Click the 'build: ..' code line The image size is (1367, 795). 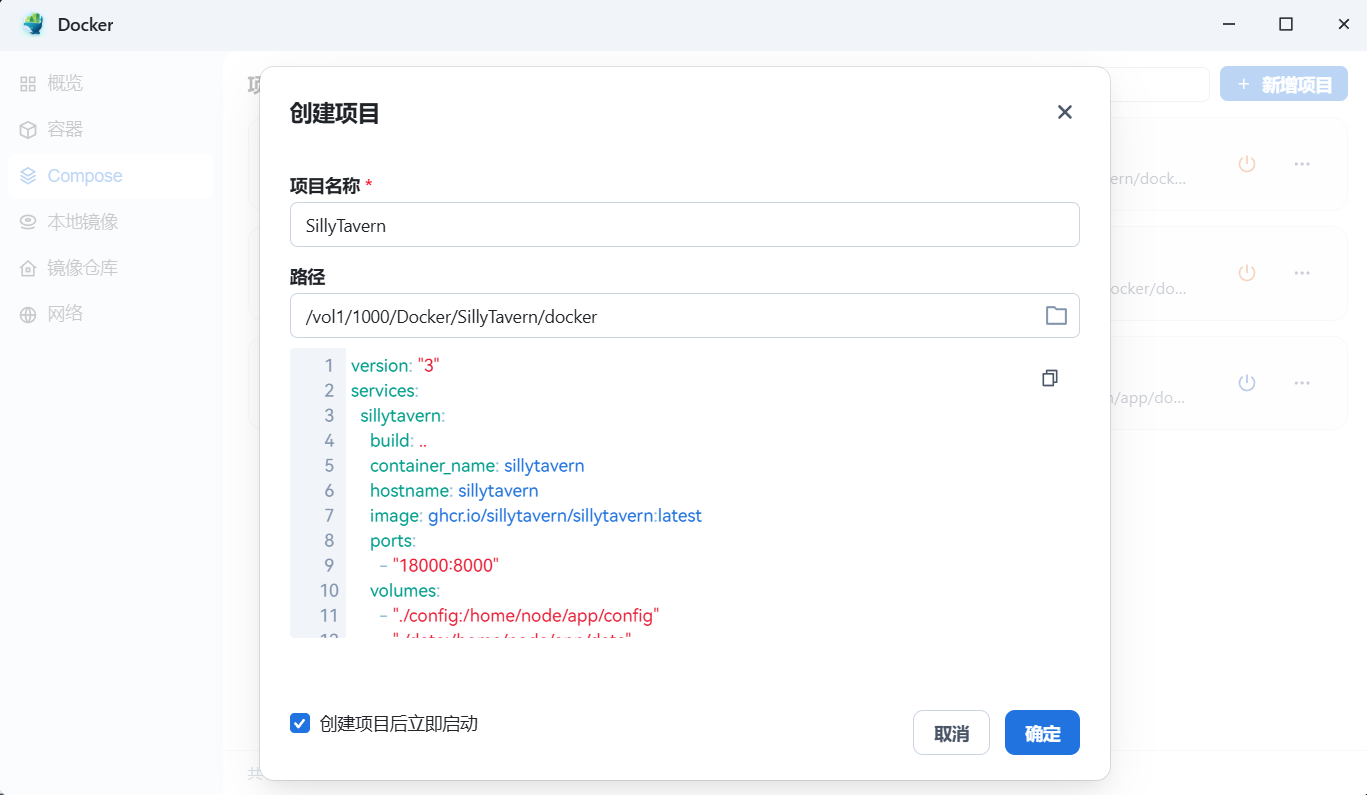399,441
